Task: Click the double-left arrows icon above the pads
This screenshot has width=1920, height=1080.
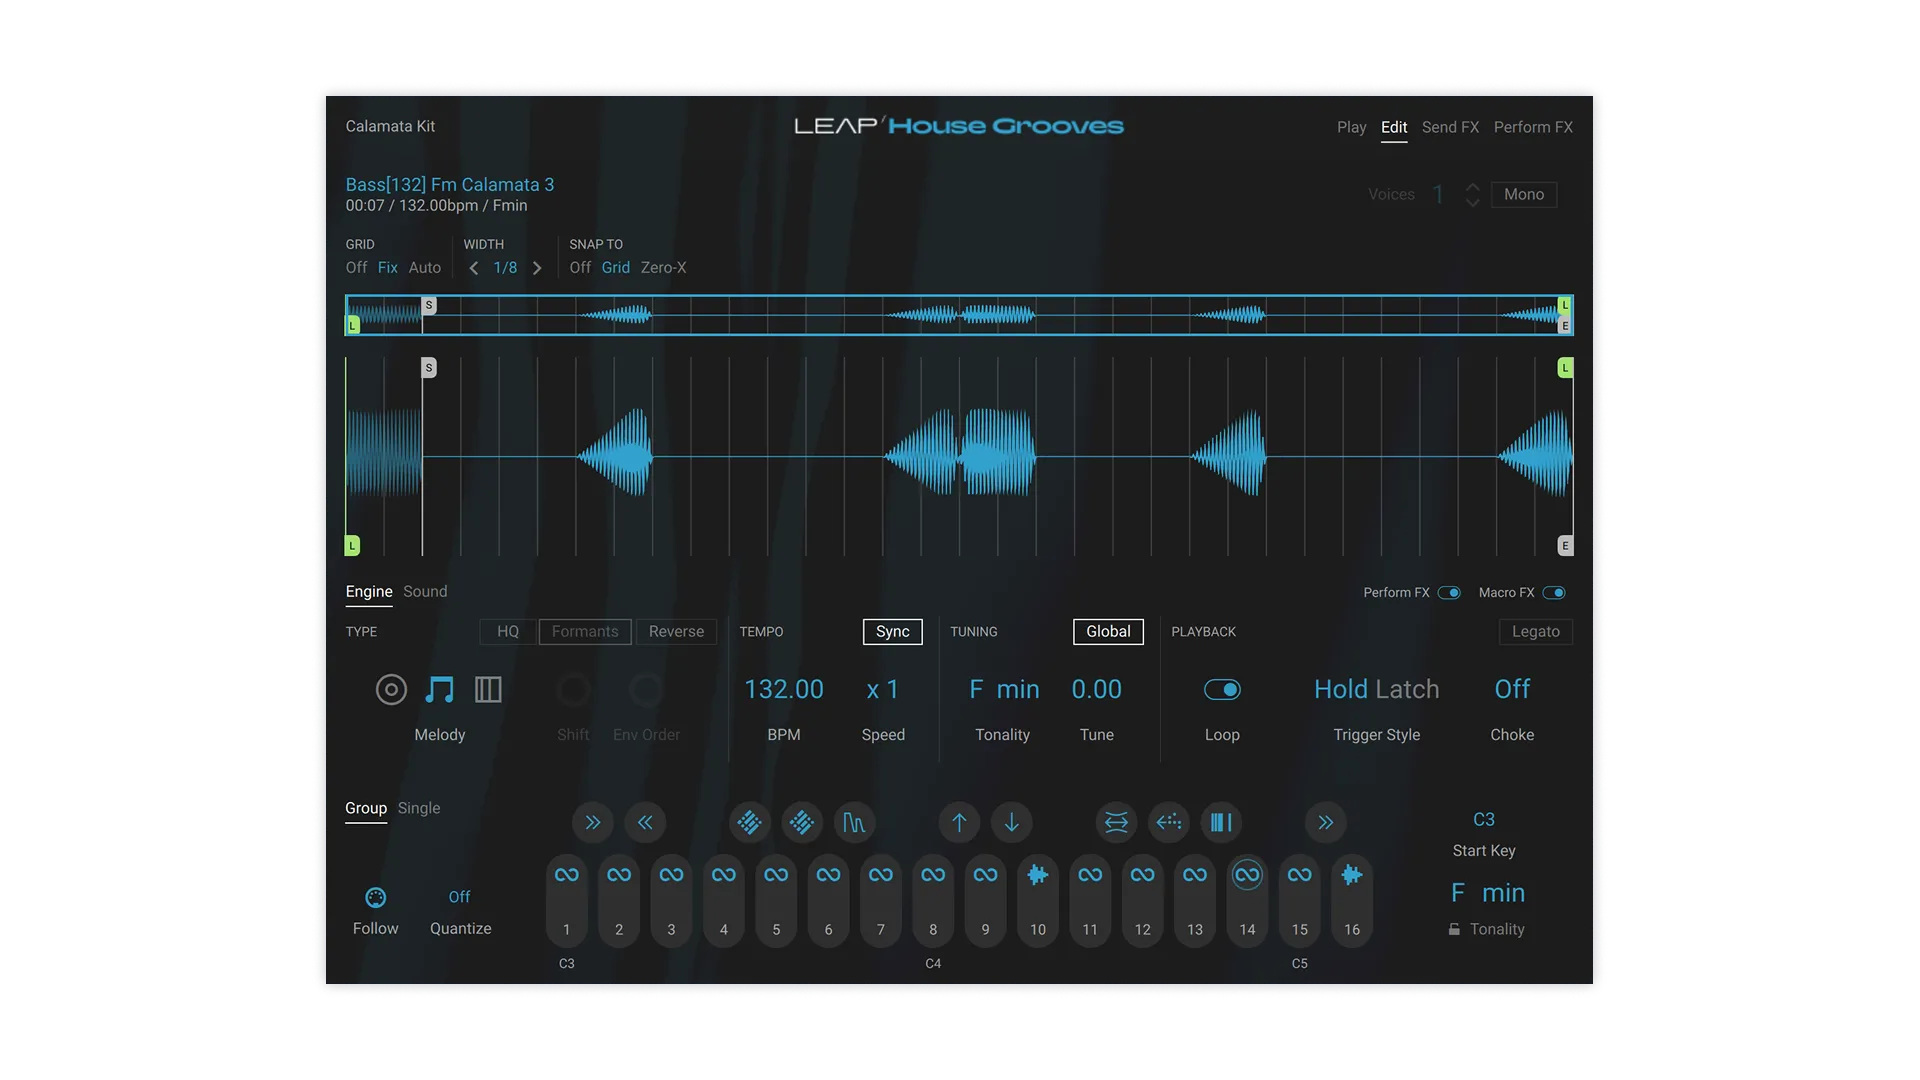Action: click(645, 823)
